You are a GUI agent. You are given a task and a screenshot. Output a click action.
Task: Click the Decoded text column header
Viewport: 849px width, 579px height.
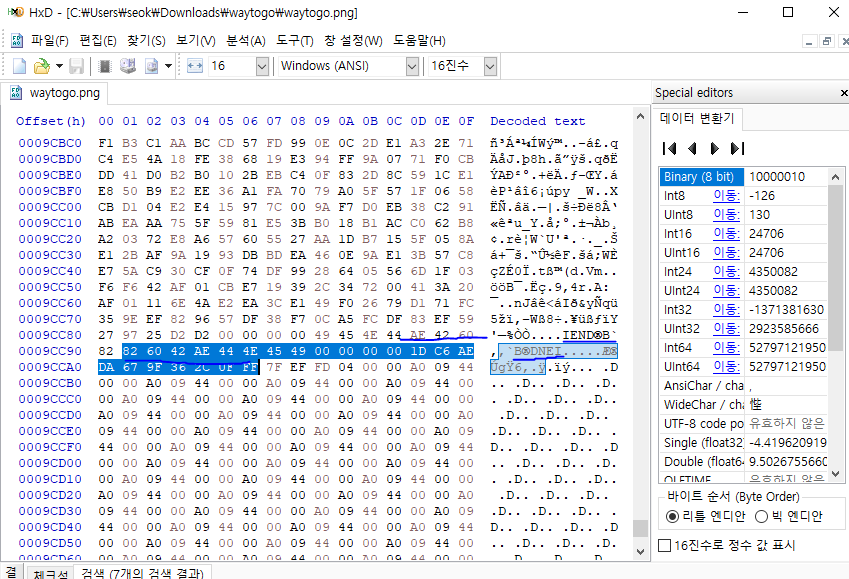[538, 121]
